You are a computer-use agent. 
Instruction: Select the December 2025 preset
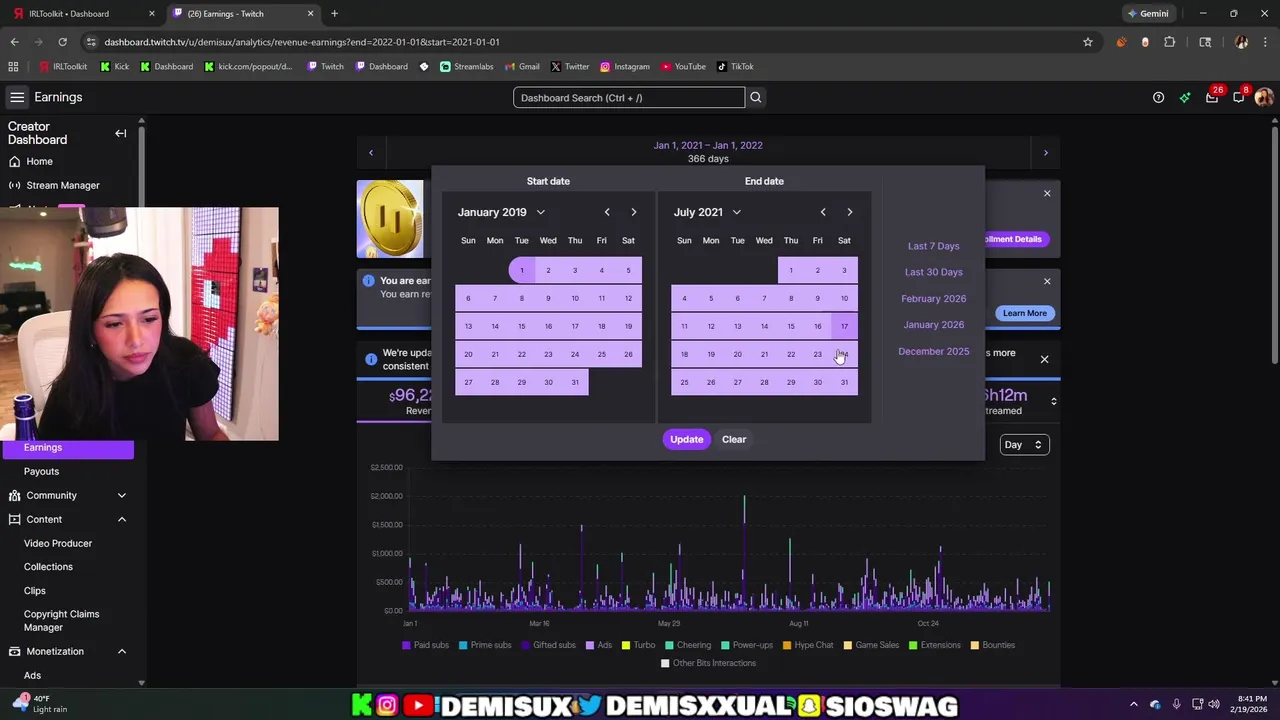pyautogui.click(x=933, y=351)
